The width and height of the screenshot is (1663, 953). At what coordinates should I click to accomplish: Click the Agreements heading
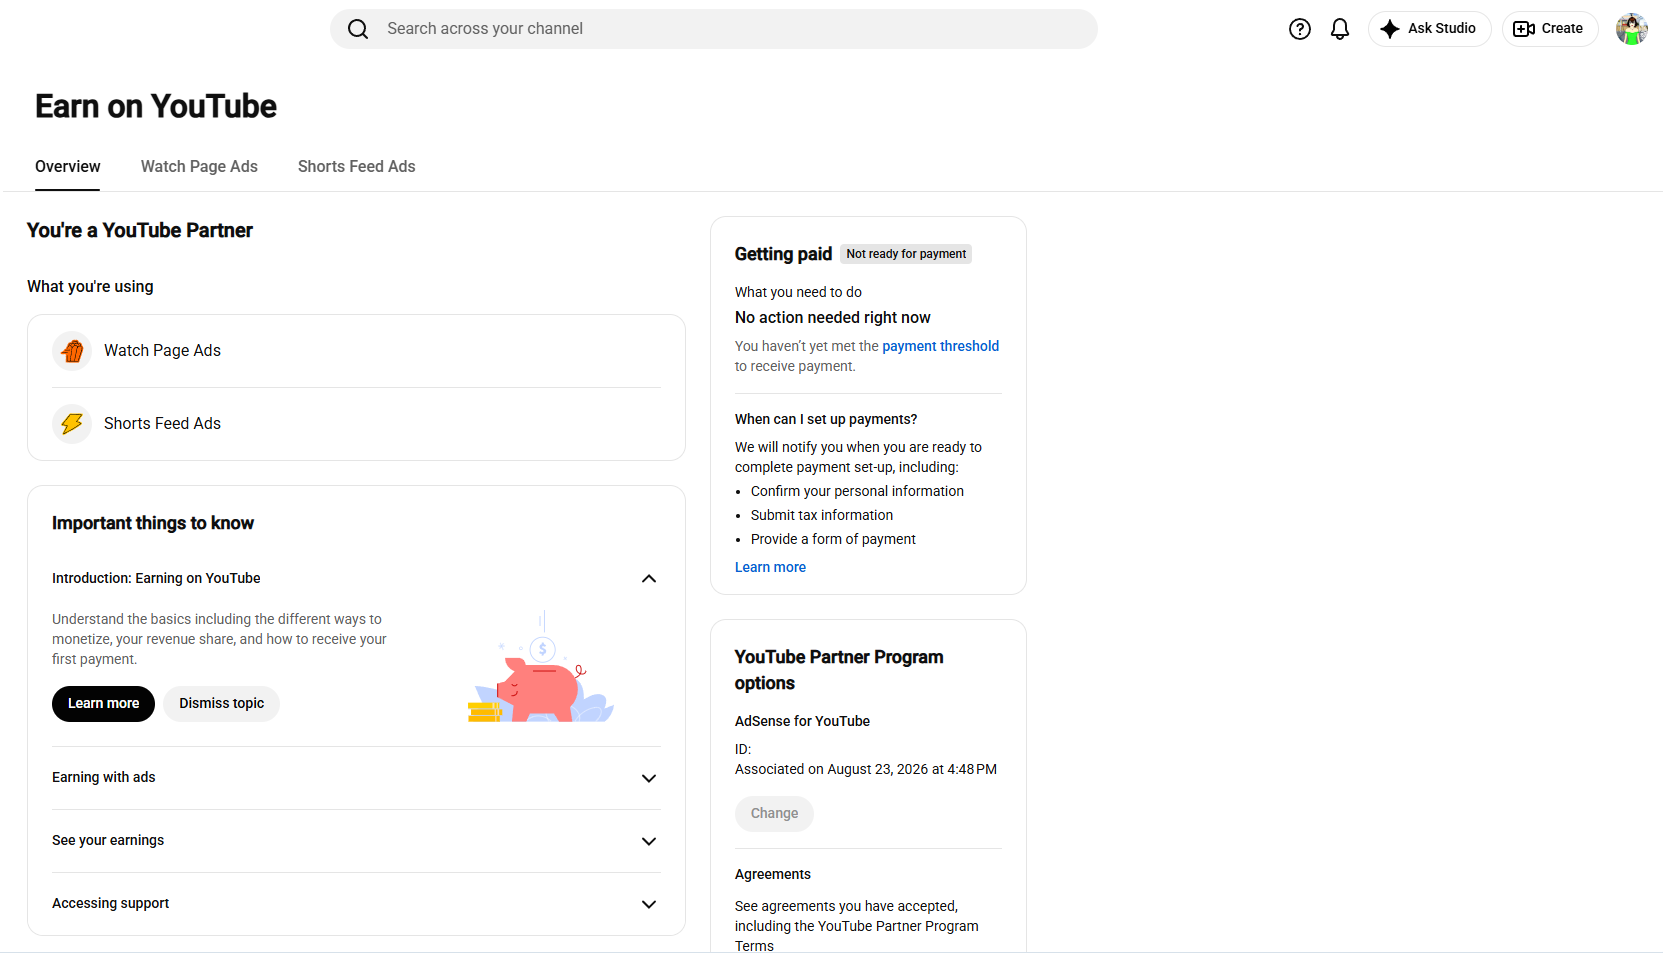click(x=773, y=874)
